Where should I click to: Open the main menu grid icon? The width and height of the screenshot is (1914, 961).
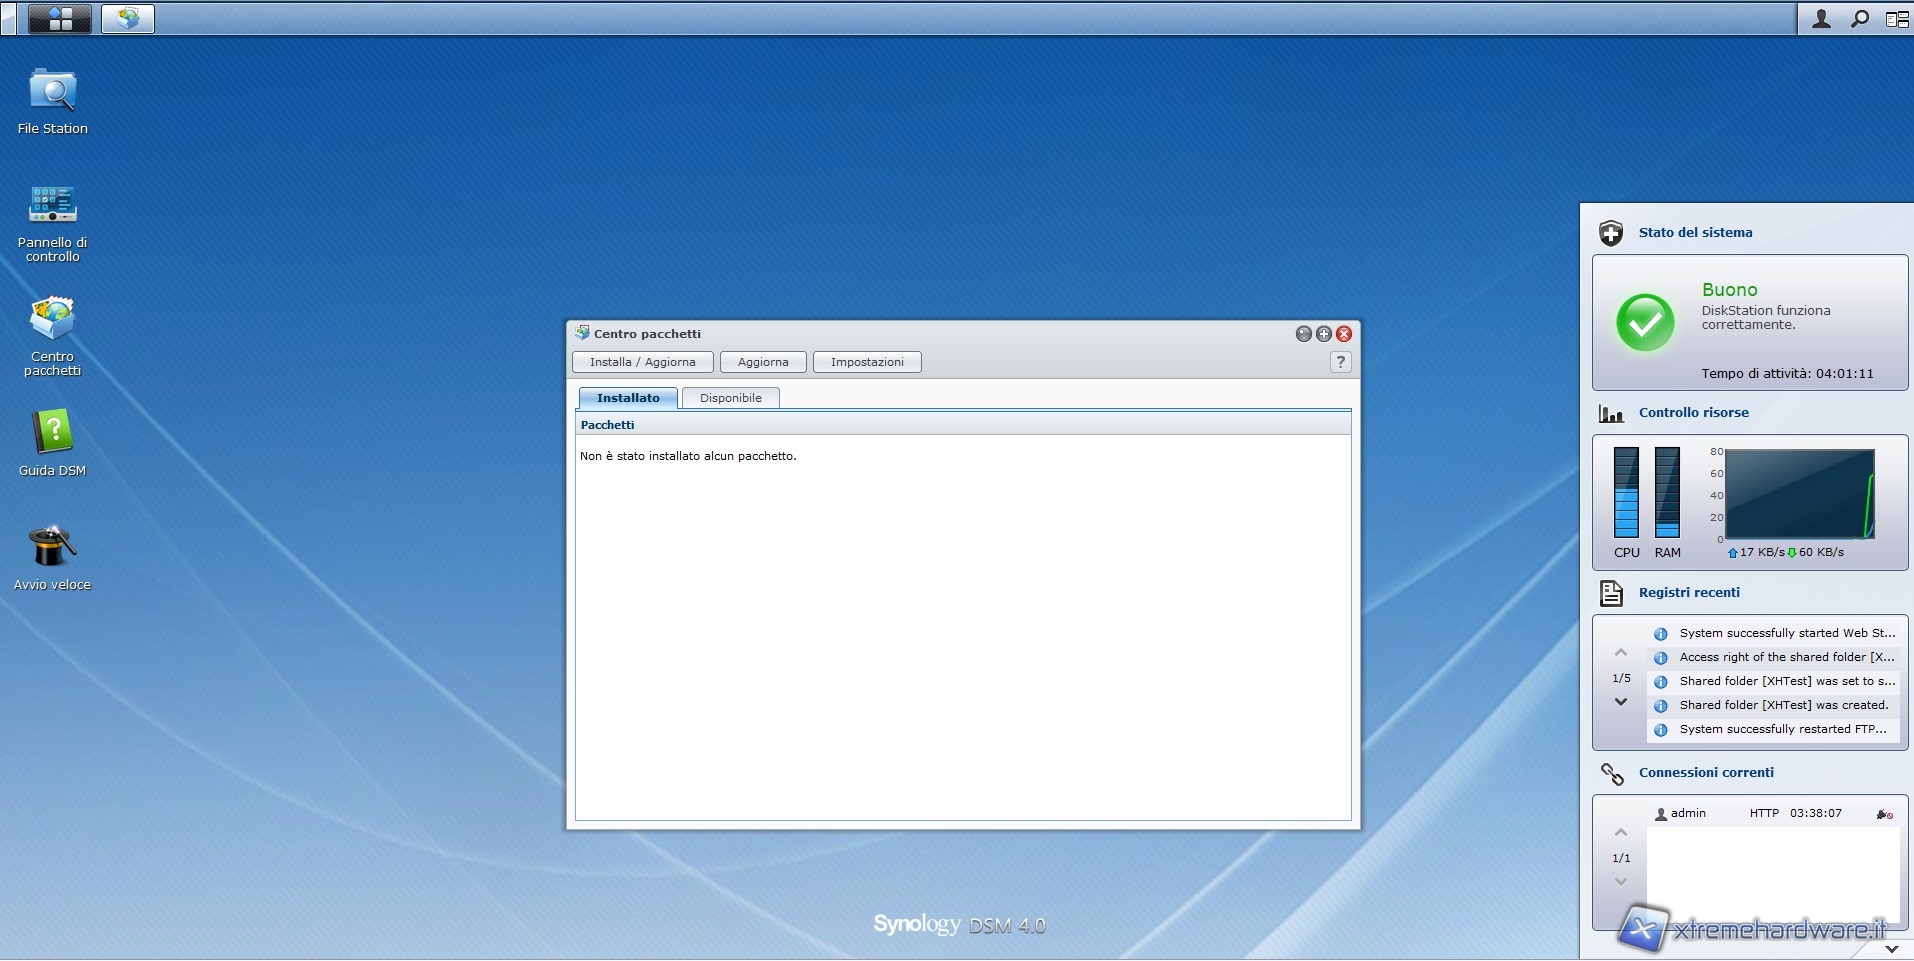(60, 18)
